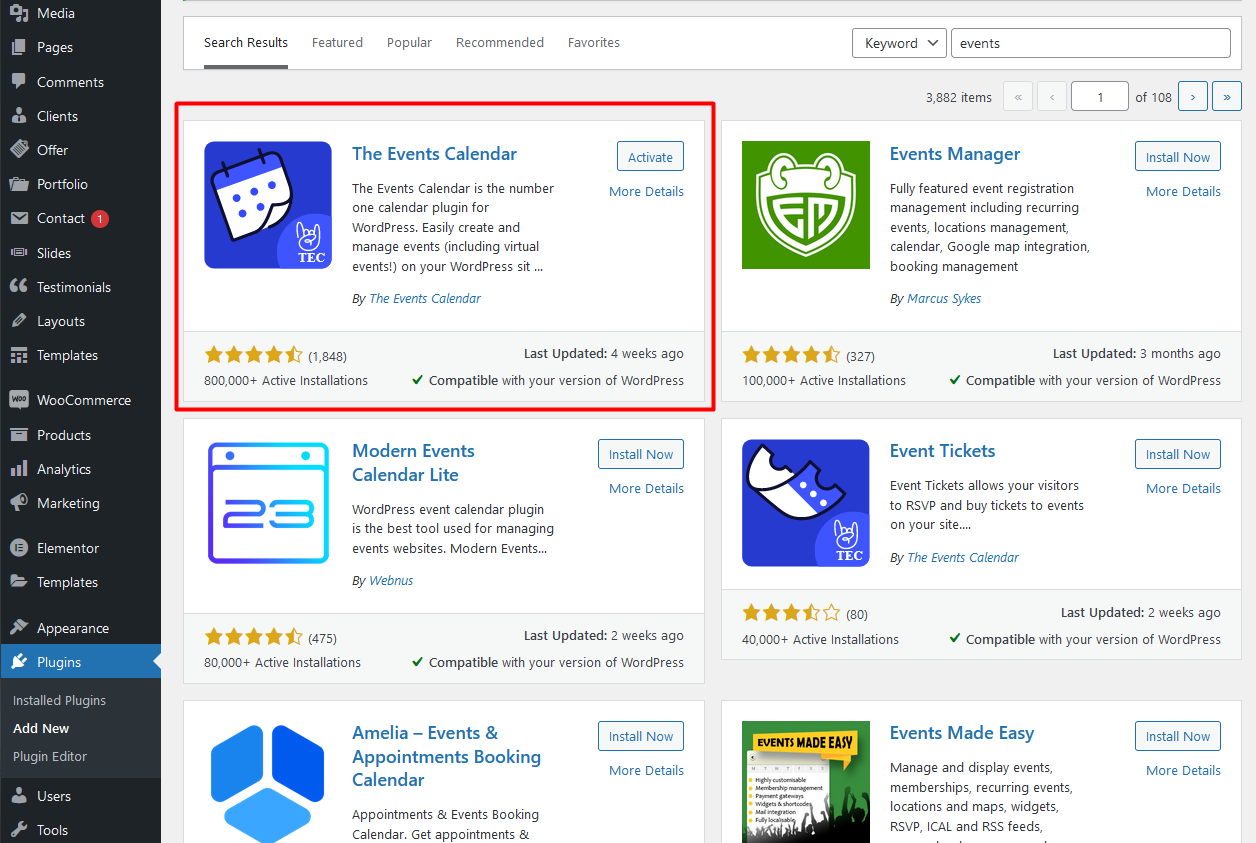
Task: Switch to the Favorites tab
Action: [x=594, y=43]
